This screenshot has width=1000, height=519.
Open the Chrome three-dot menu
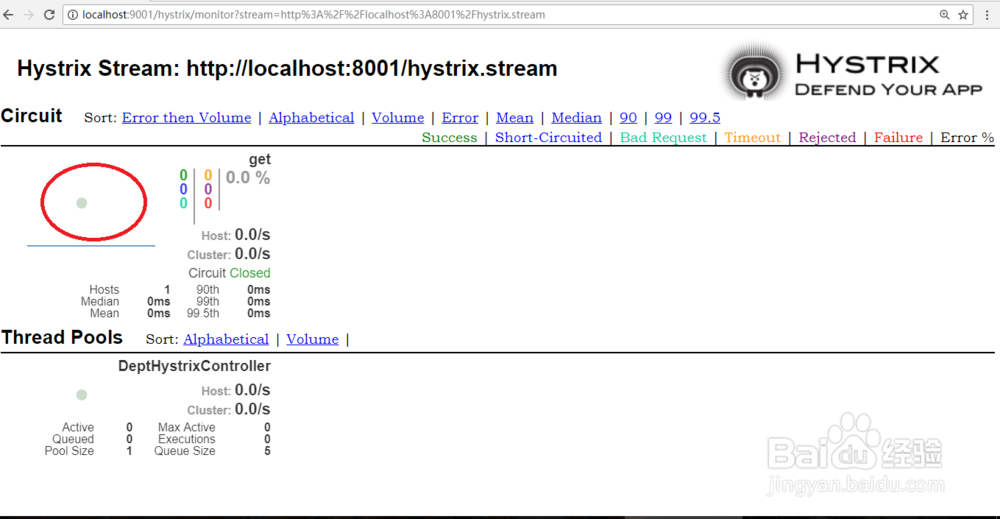987,15
